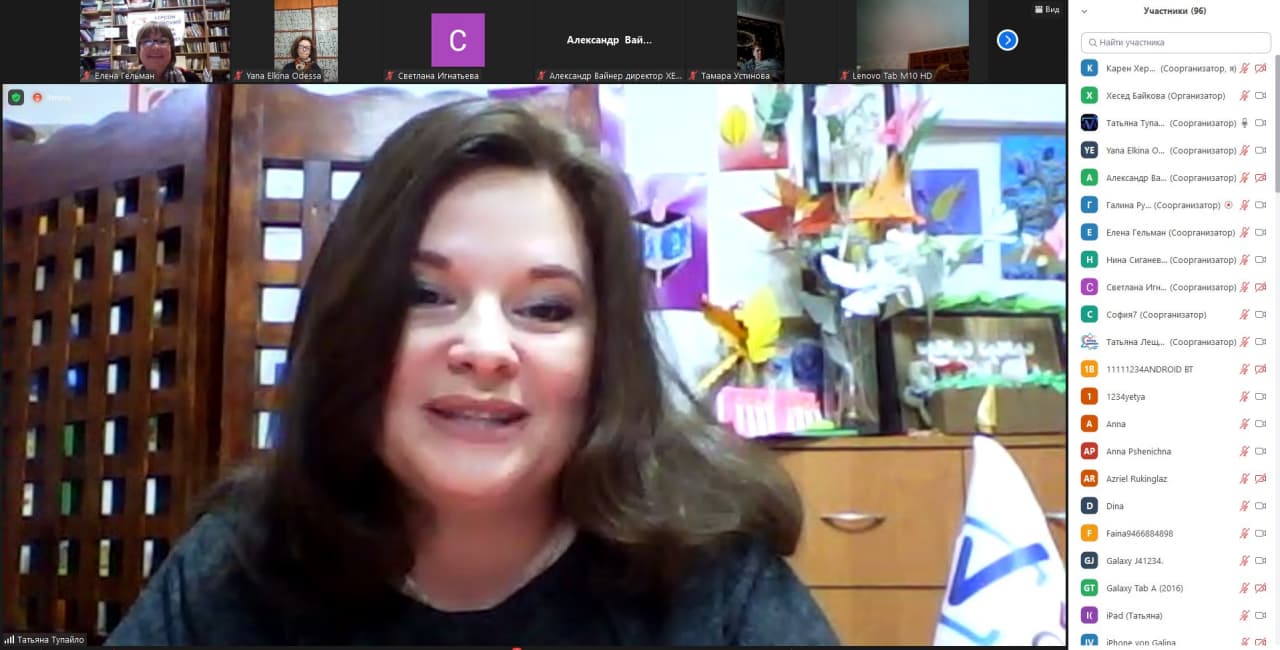Click the crossed camera icon for Galaxy Tab A (2016)
The height and width of the screenshot is (650, 1280).
click(1261, 588)
